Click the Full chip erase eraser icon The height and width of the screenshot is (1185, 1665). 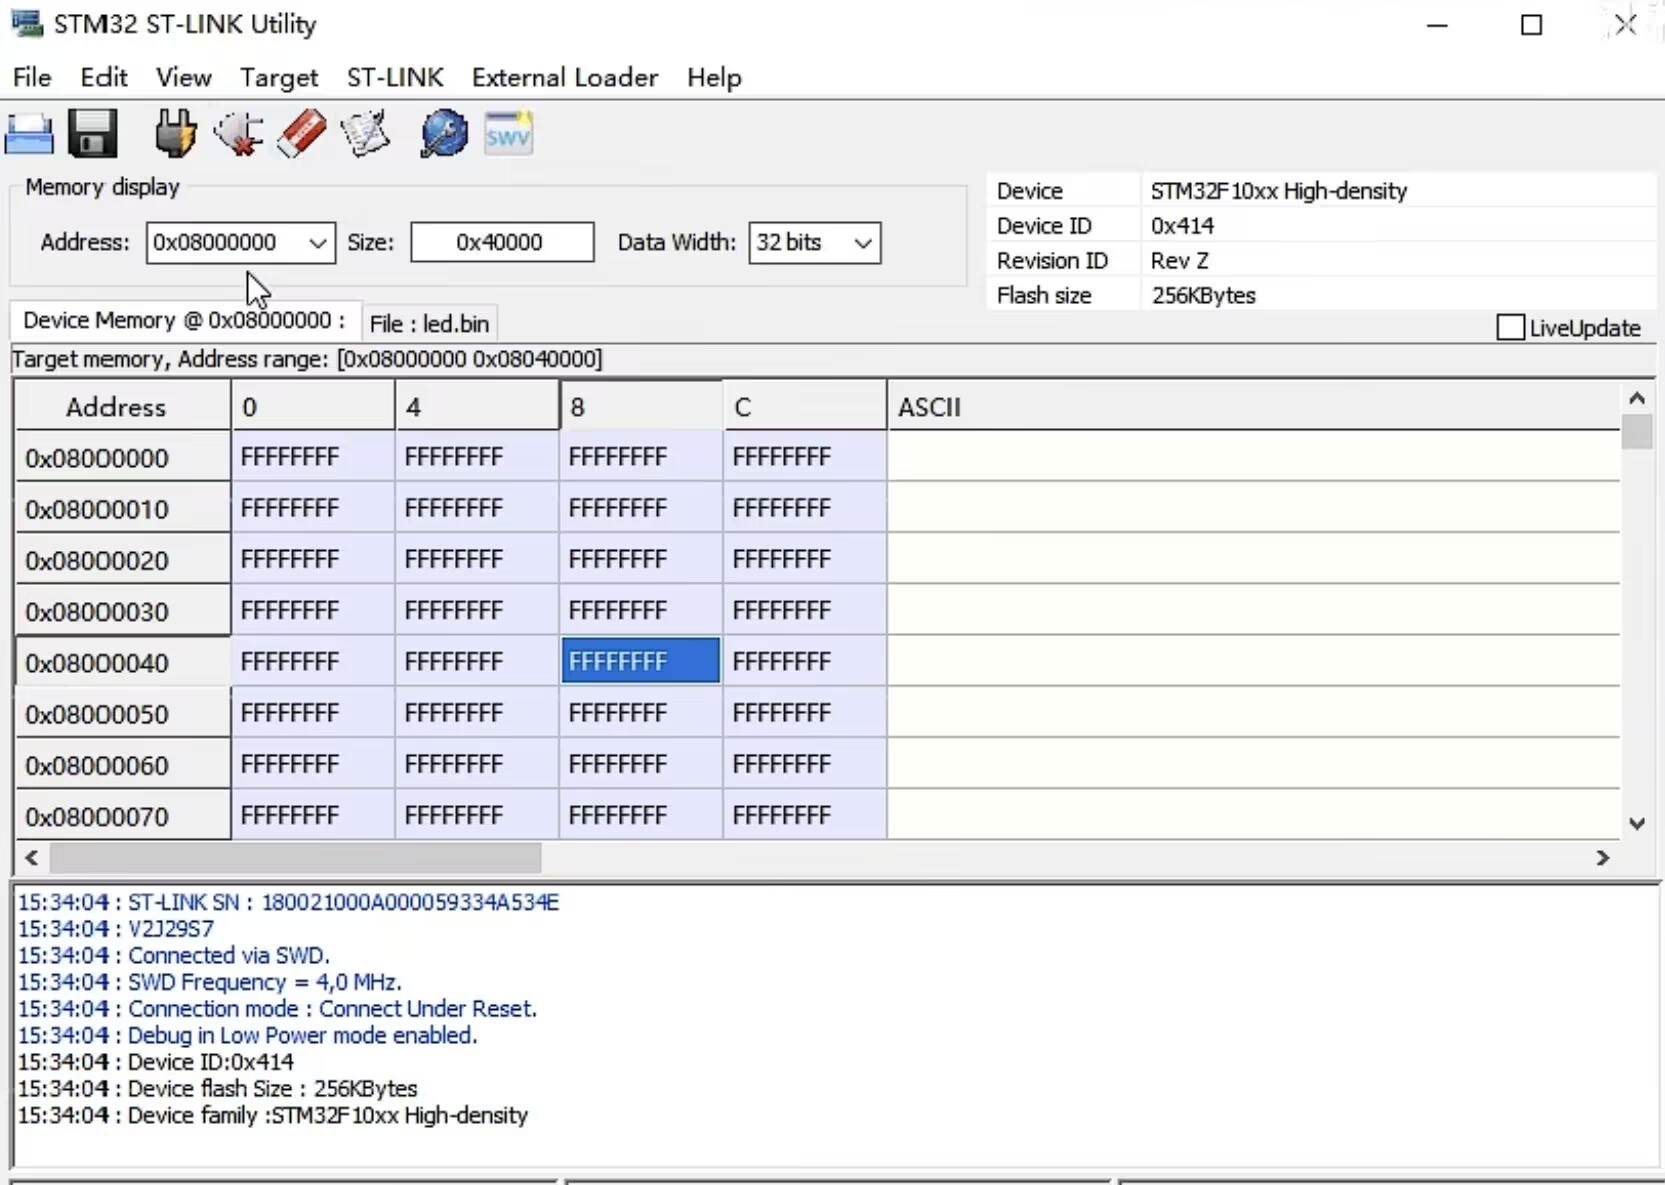[x=301, y=134]
